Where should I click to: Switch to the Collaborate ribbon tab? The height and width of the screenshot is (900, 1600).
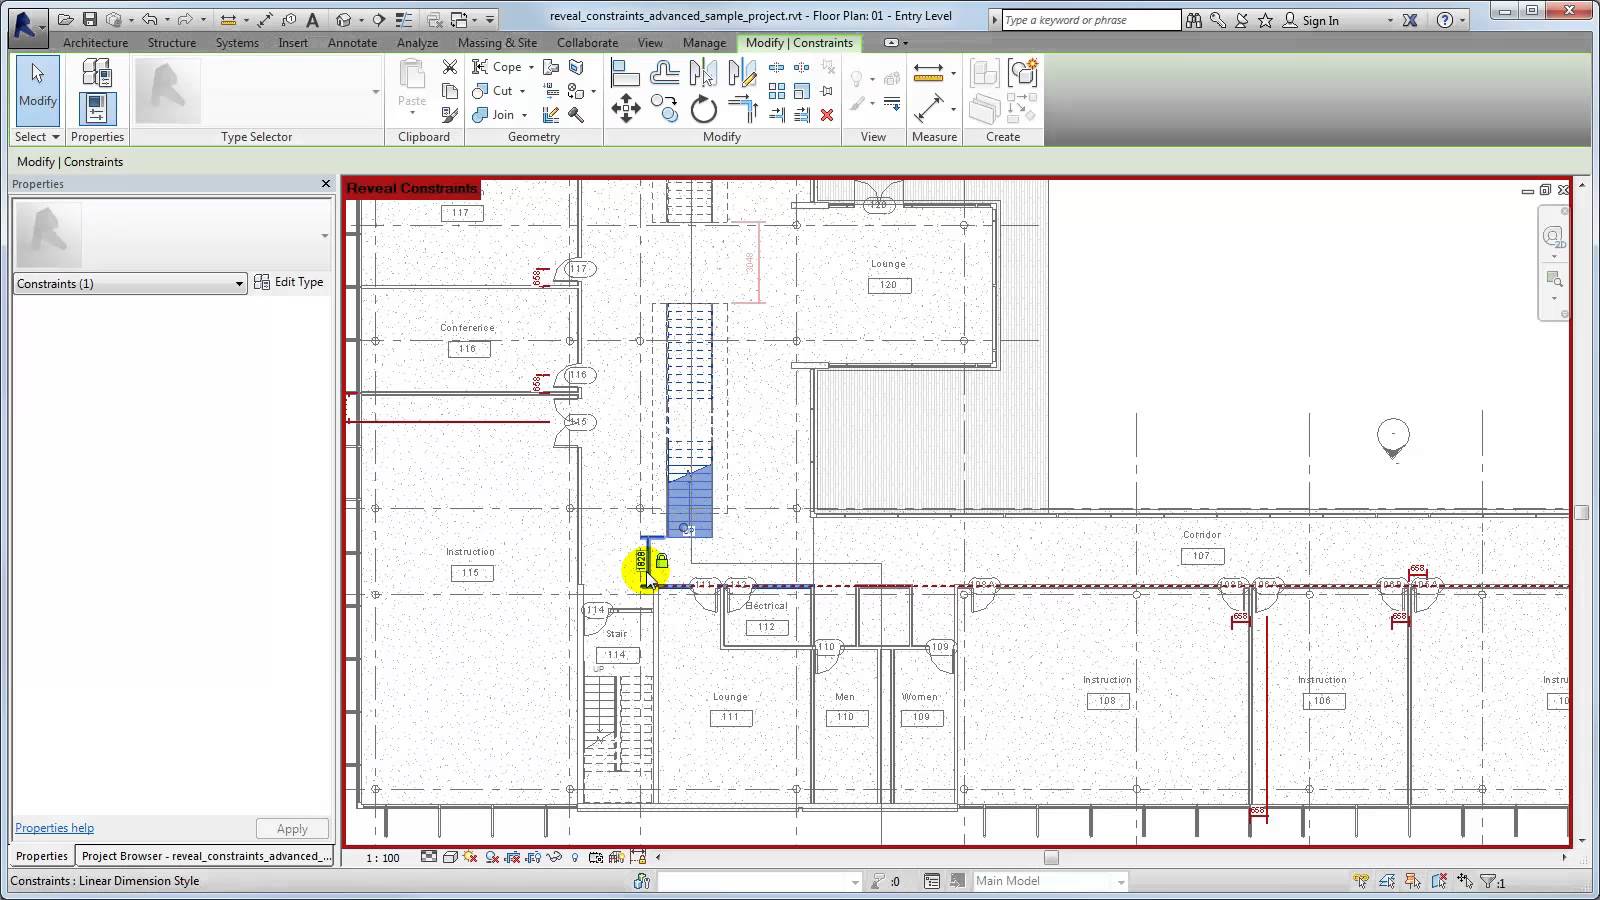point(587,43)
